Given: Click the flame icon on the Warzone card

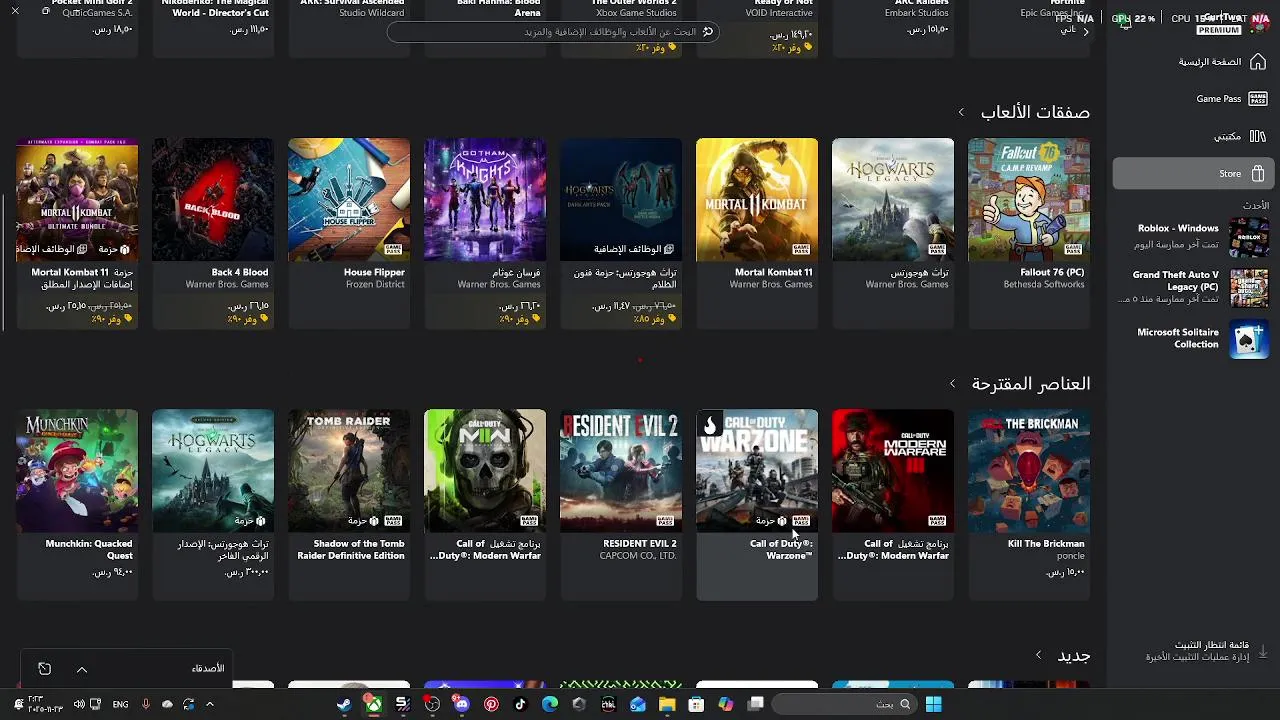Looking at the screenshot, I should pyautogui.click(x=710, y=426).
